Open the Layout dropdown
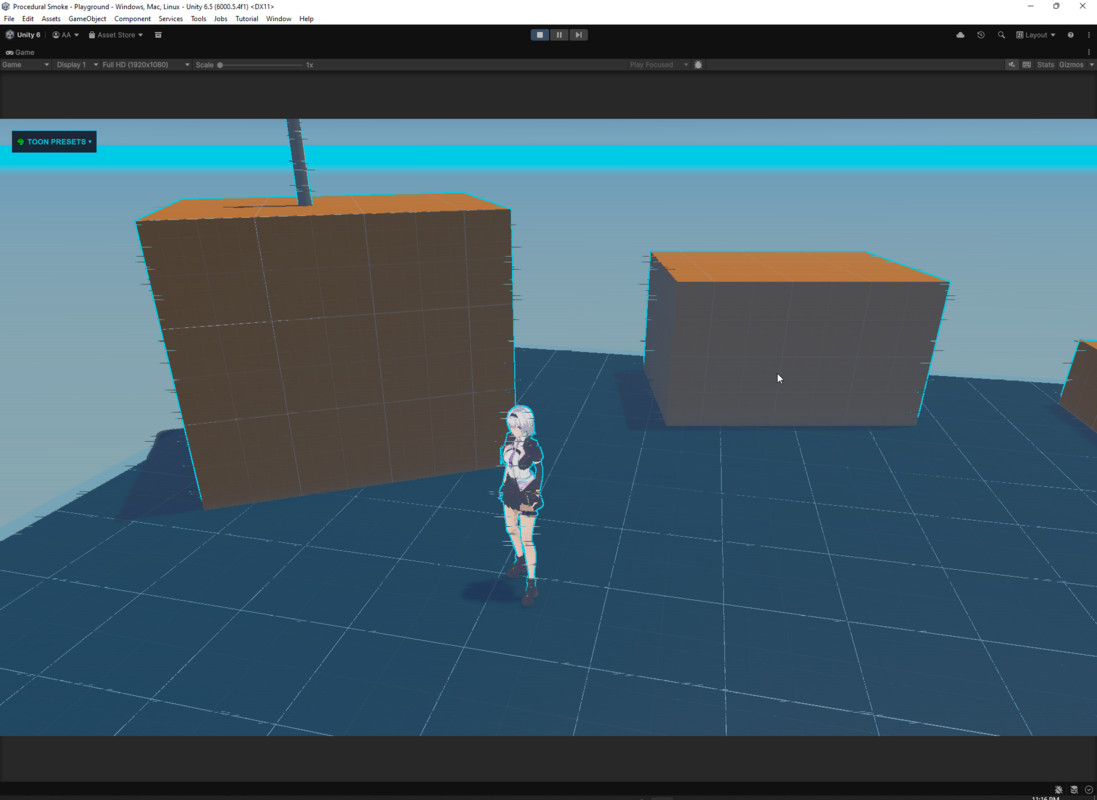 (x=1036, y=35)
